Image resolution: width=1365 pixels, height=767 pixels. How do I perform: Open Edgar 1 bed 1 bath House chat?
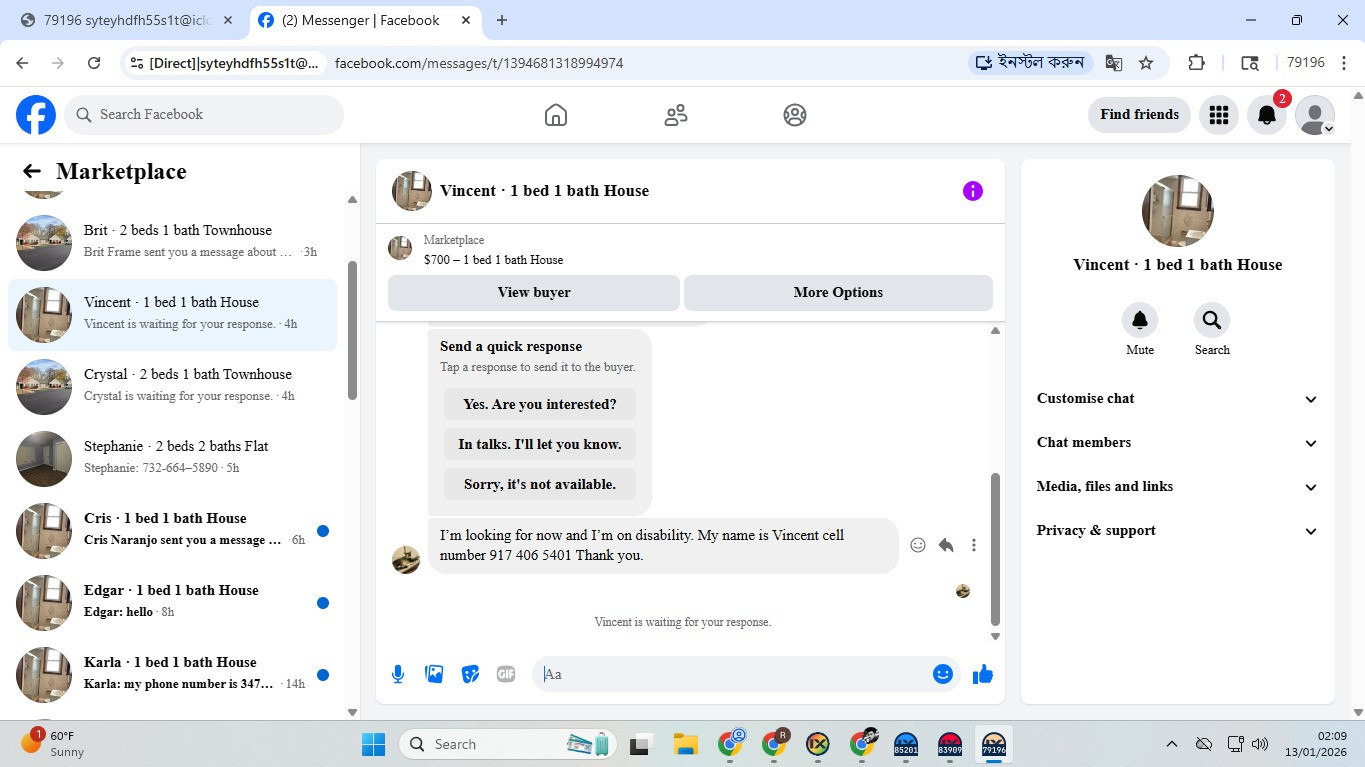[172, 603]
